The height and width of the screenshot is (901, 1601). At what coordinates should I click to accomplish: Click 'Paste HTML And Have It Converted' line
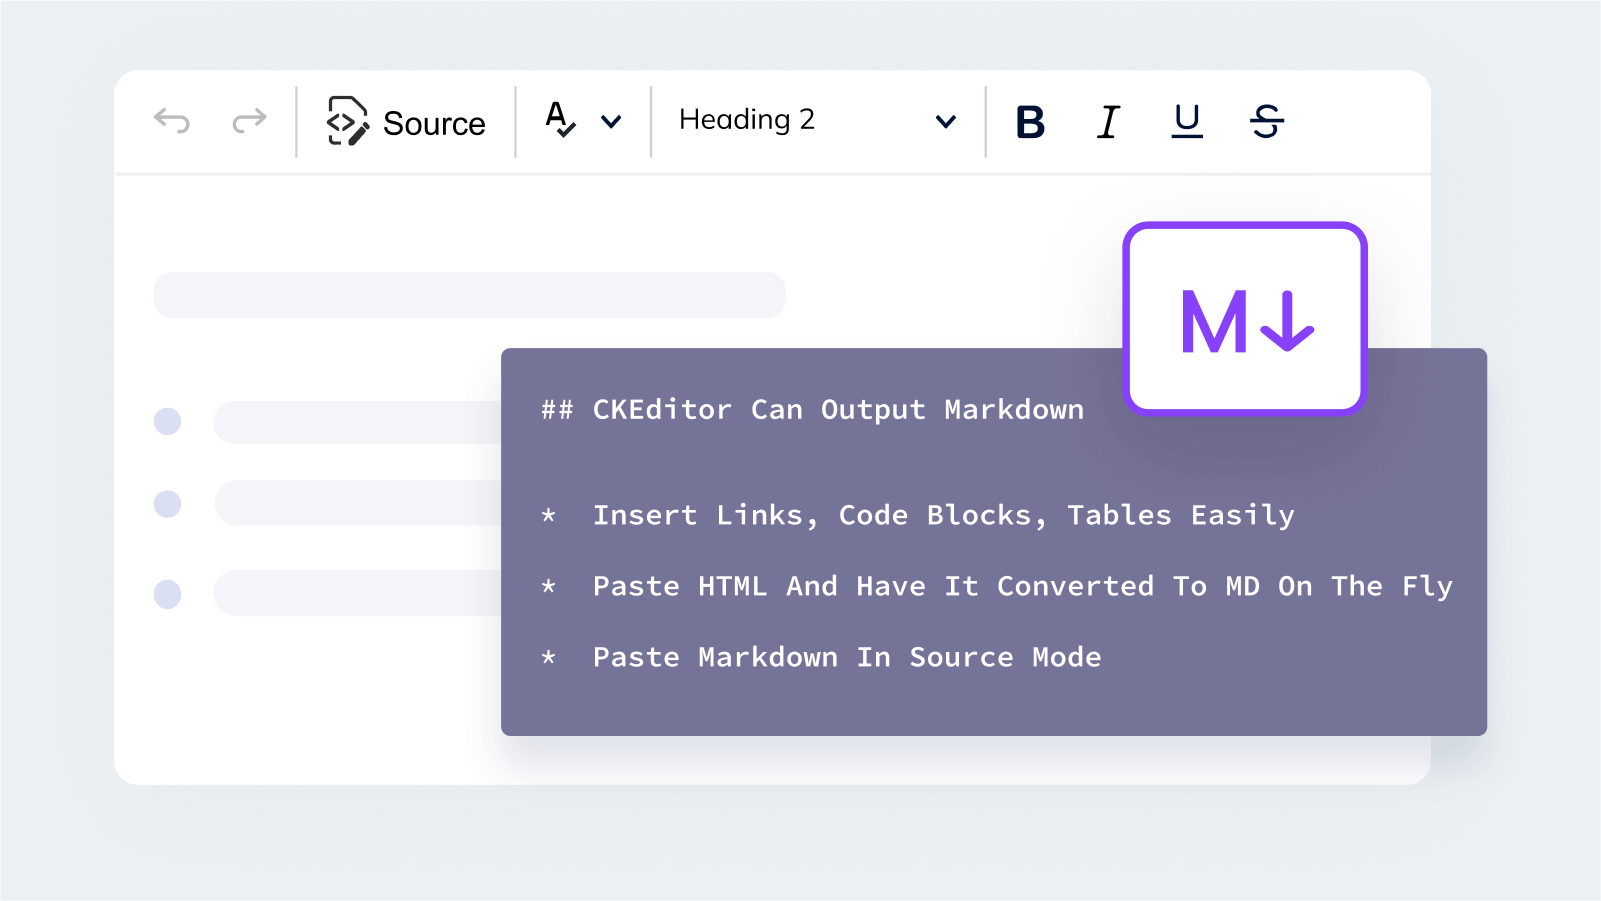pyautogui.click(x=1022, y=587)
